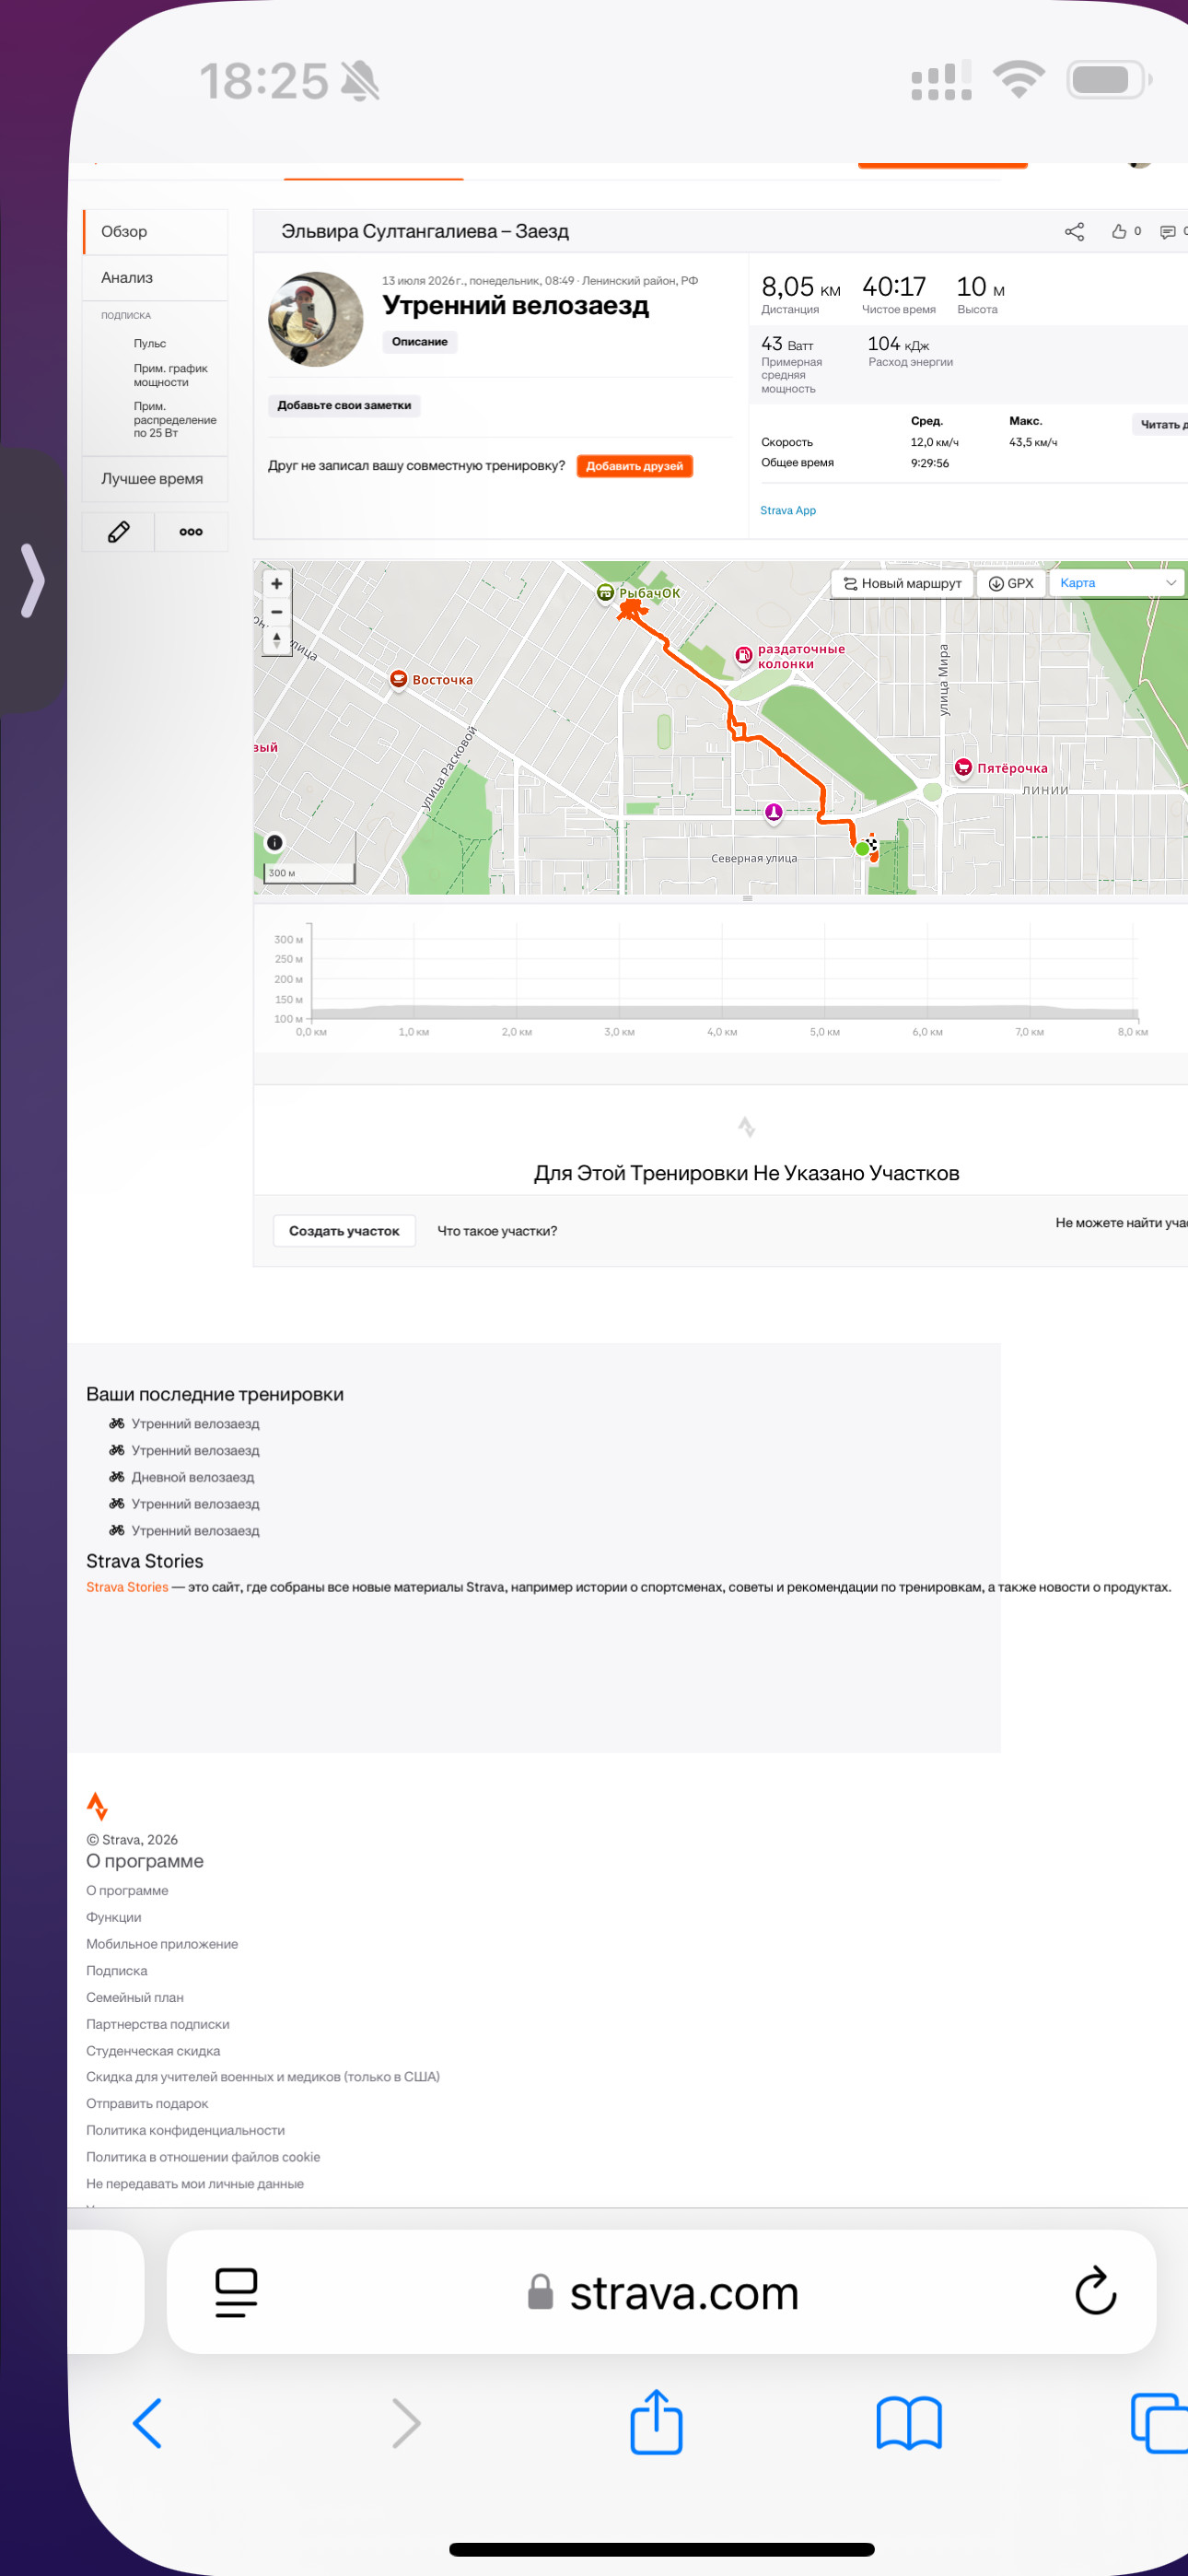Give kudos with the thumbs-up icon

pos(1119,232)
